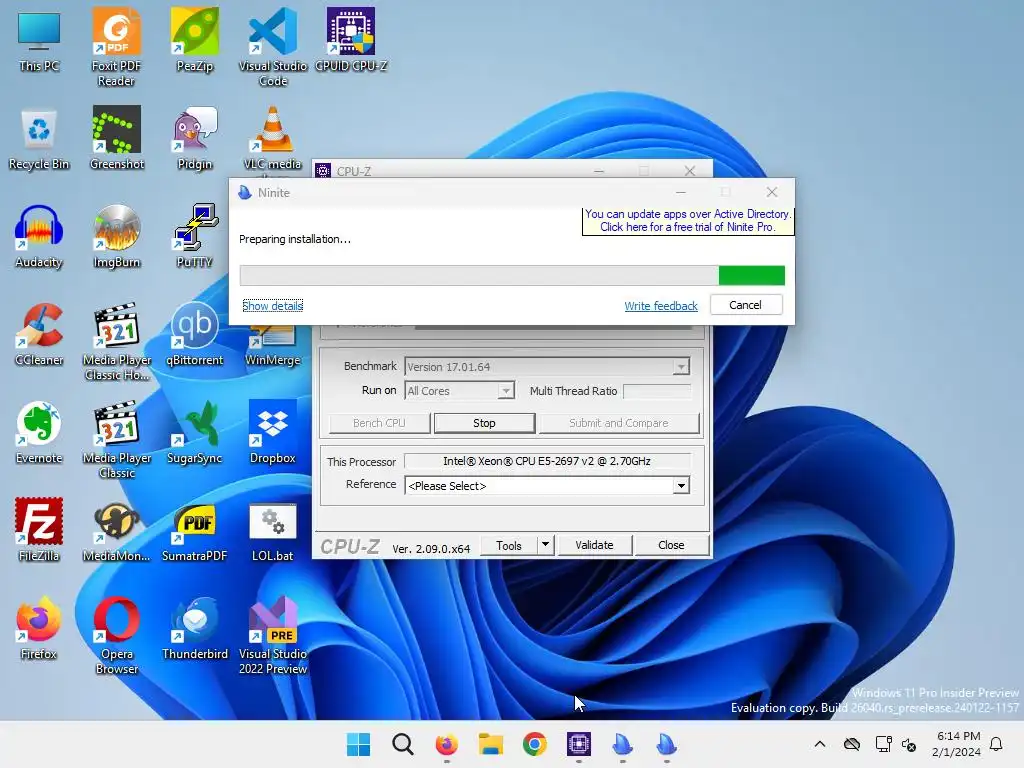The image size is (1024, 768).
Task: Open taskbar Search
Action: [403, 744]
